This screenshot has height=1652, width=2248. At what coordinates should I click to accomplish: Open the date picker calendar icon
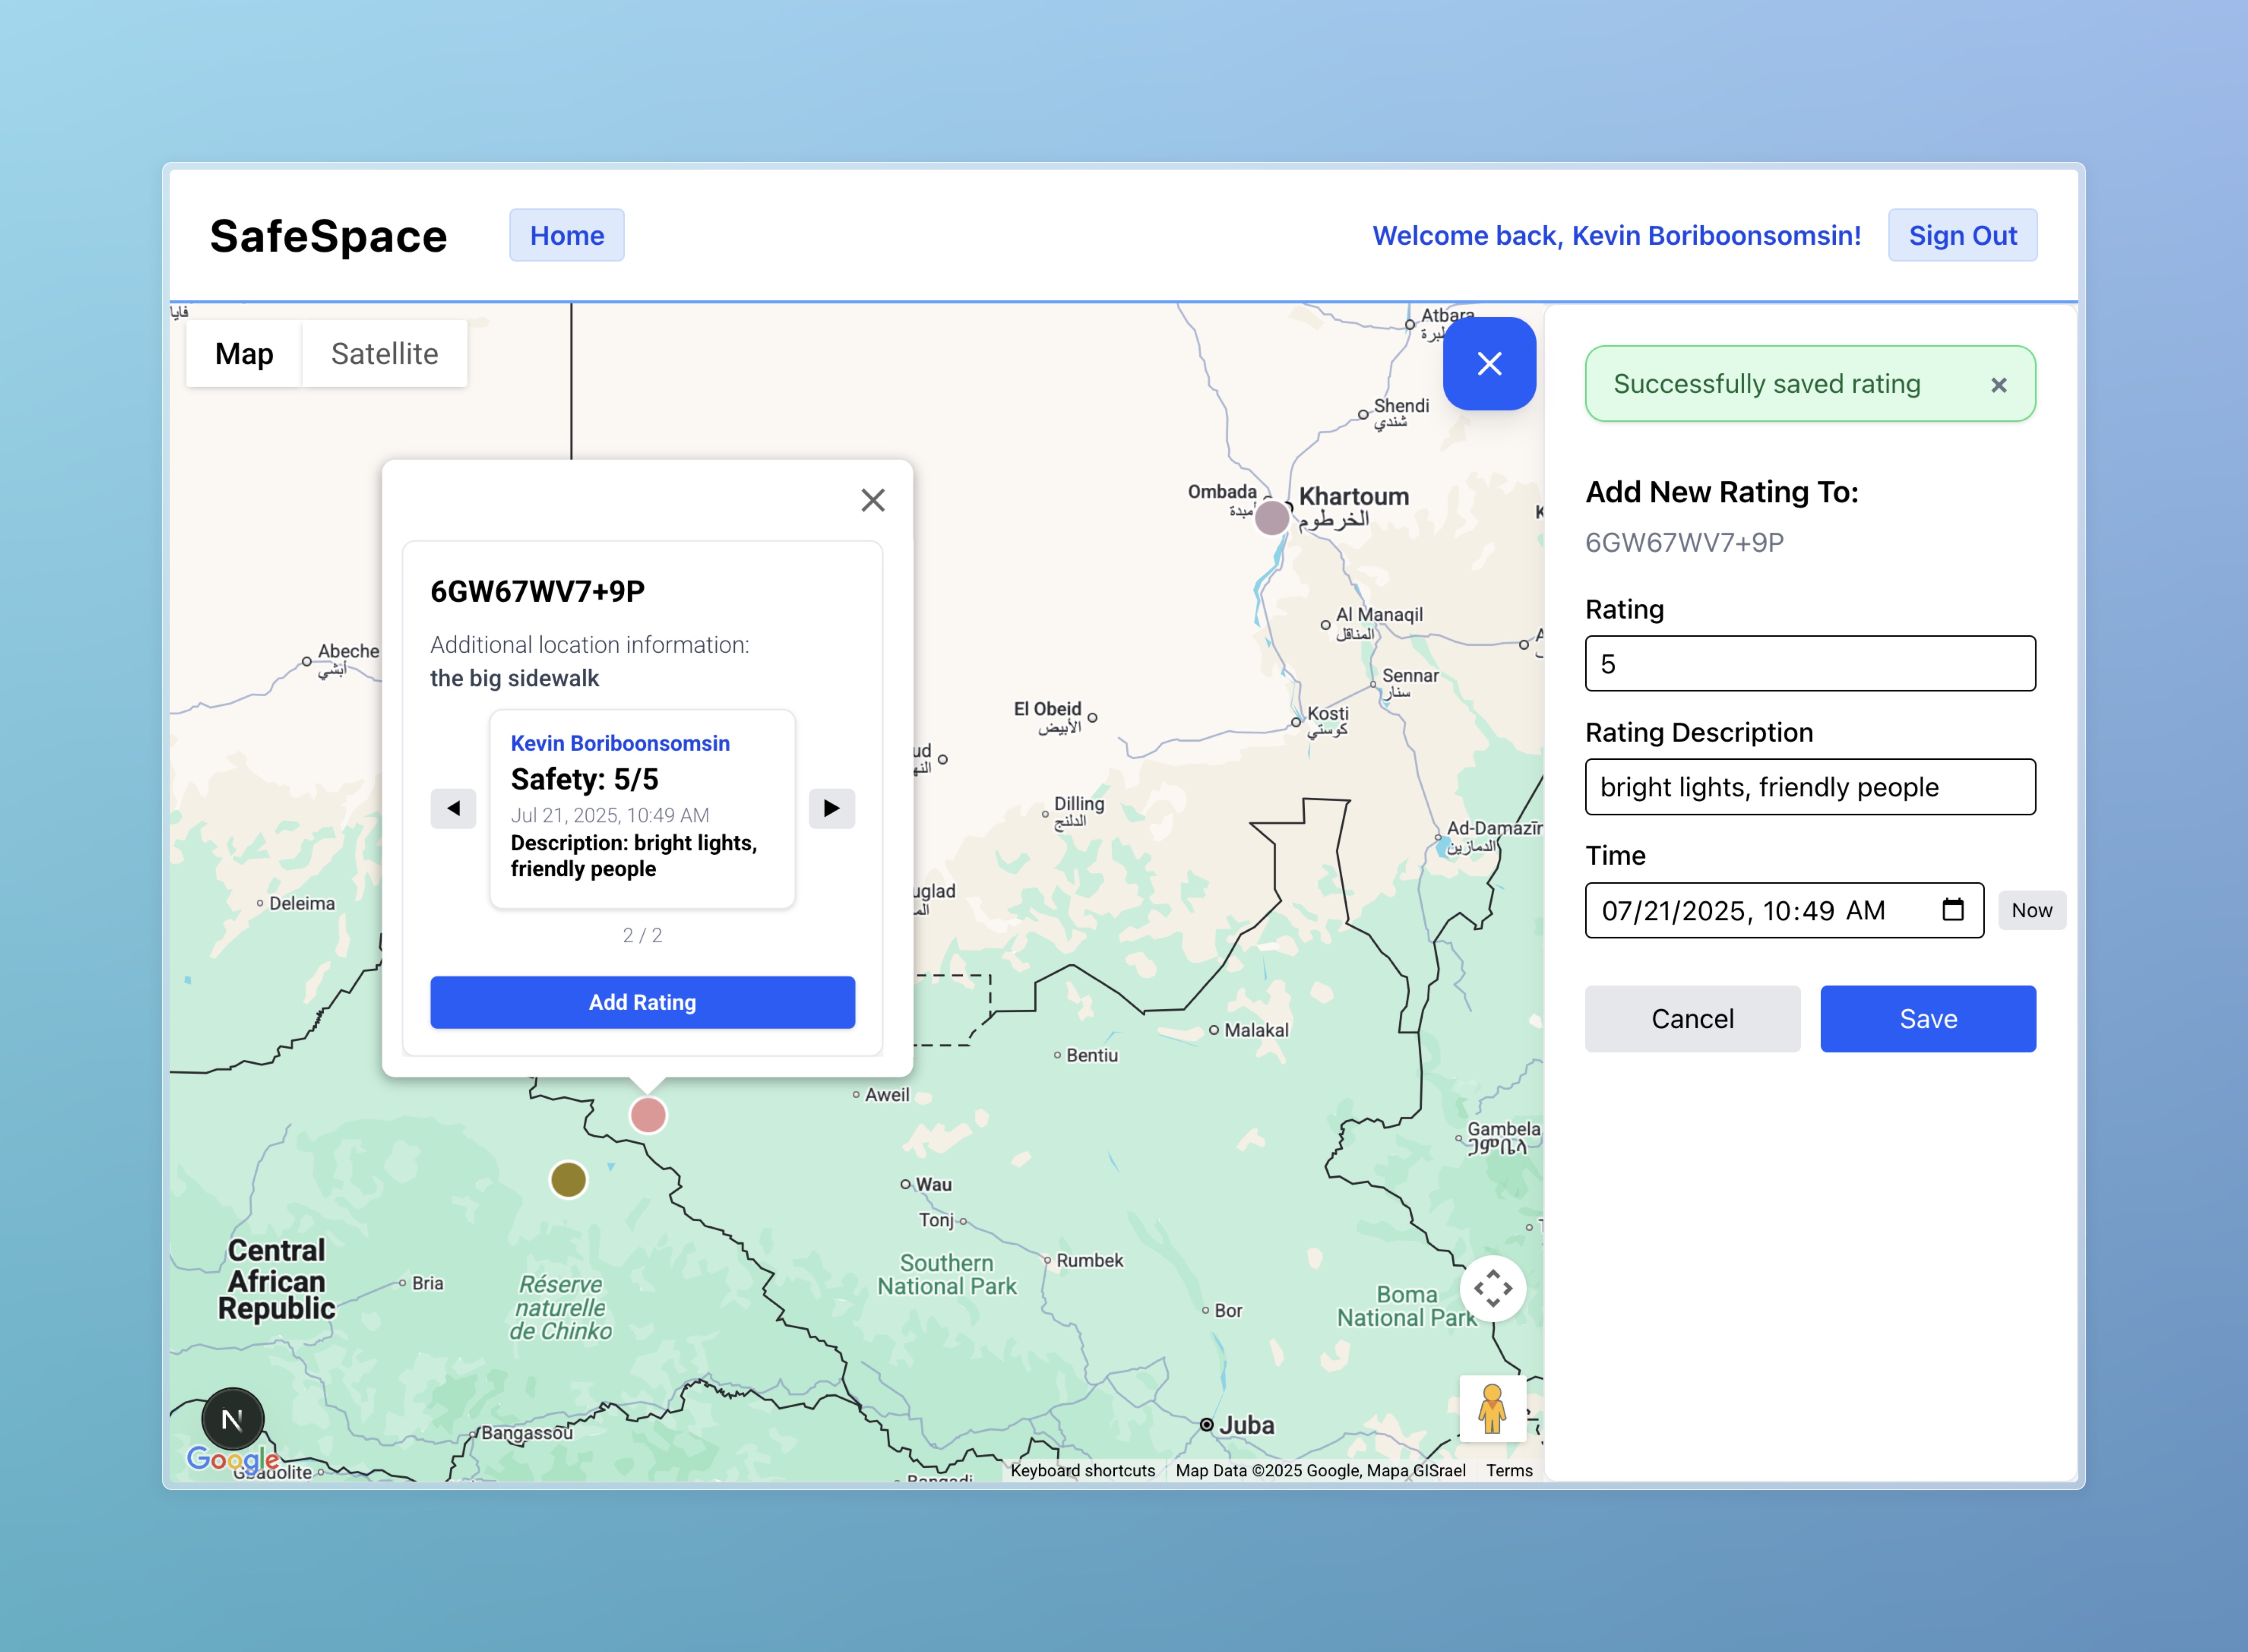[x=1952, y=910]
